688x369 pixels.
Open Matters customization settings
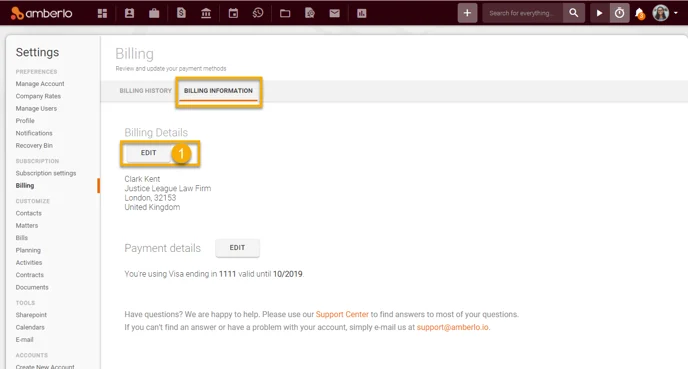click(x=27, y=226)
